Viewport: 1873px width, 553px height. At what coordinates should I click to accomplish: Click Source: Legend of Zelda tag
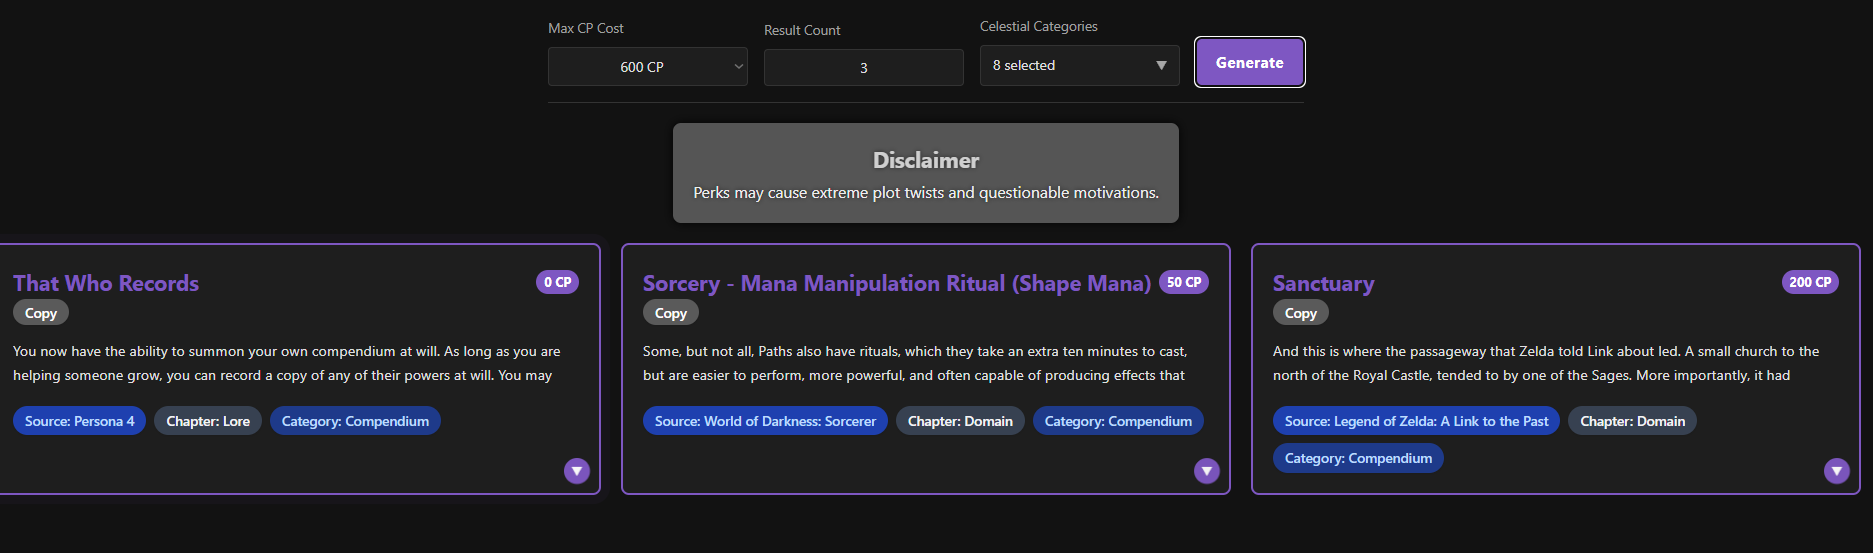click(x=1415, y=421)
